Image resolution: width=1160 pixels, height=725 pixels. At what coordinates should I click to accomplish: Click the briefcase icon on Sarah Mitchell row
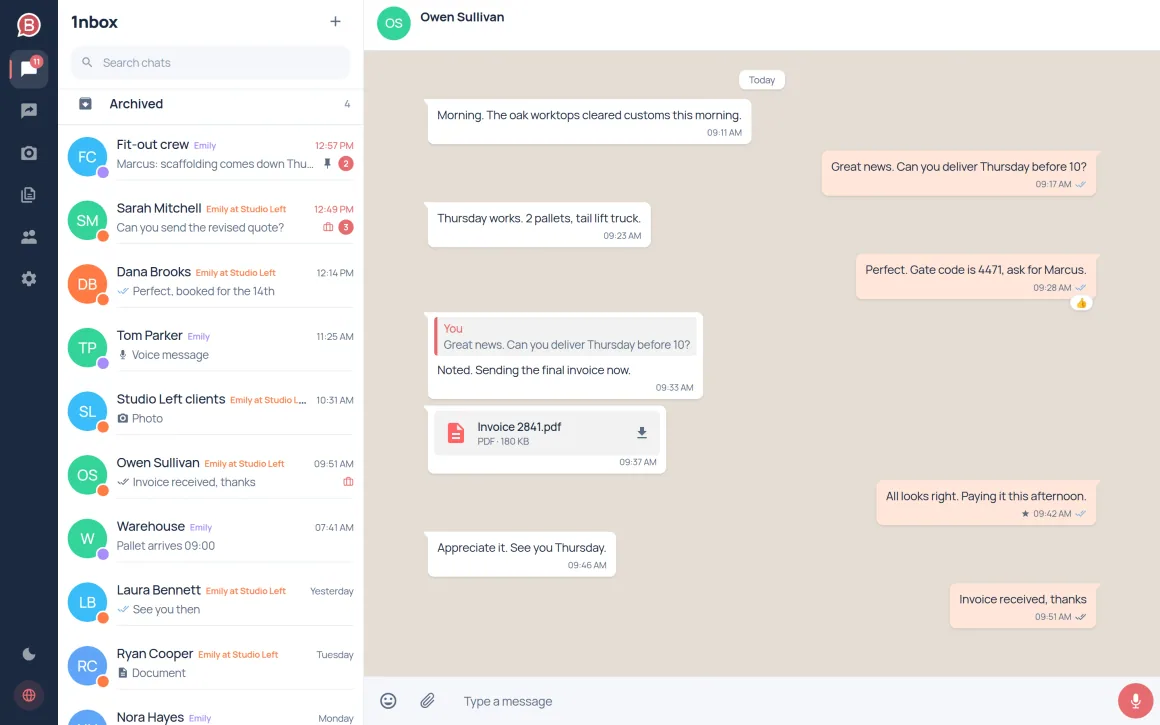[328, 227]
